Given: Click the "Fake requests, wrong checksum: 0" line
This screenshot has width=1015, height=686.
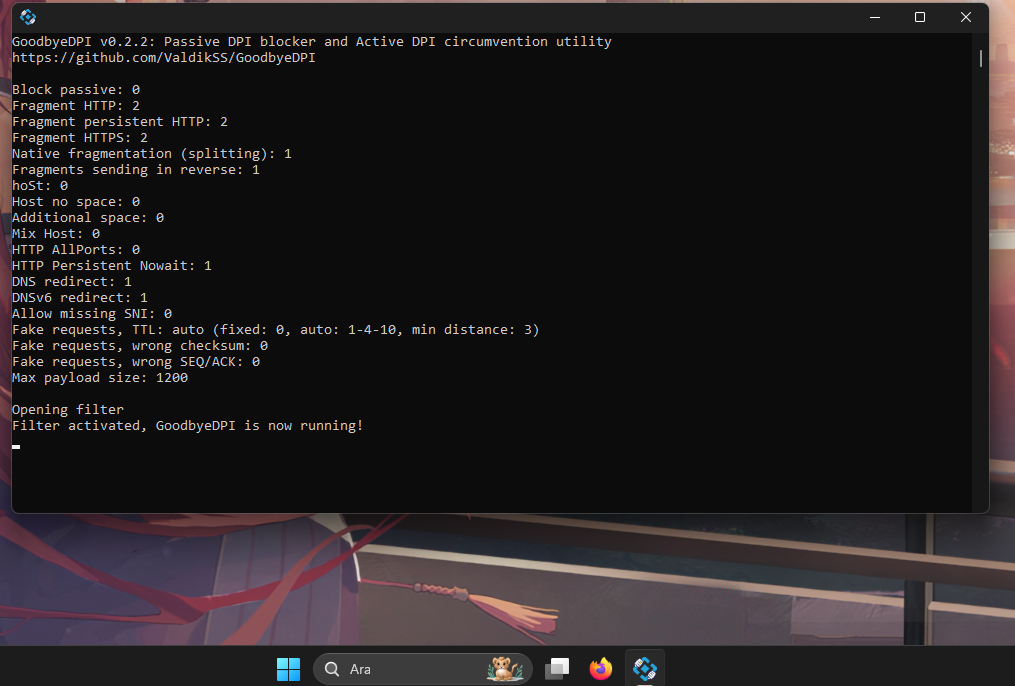Looking at the screenshot, I should coord(140,346).
